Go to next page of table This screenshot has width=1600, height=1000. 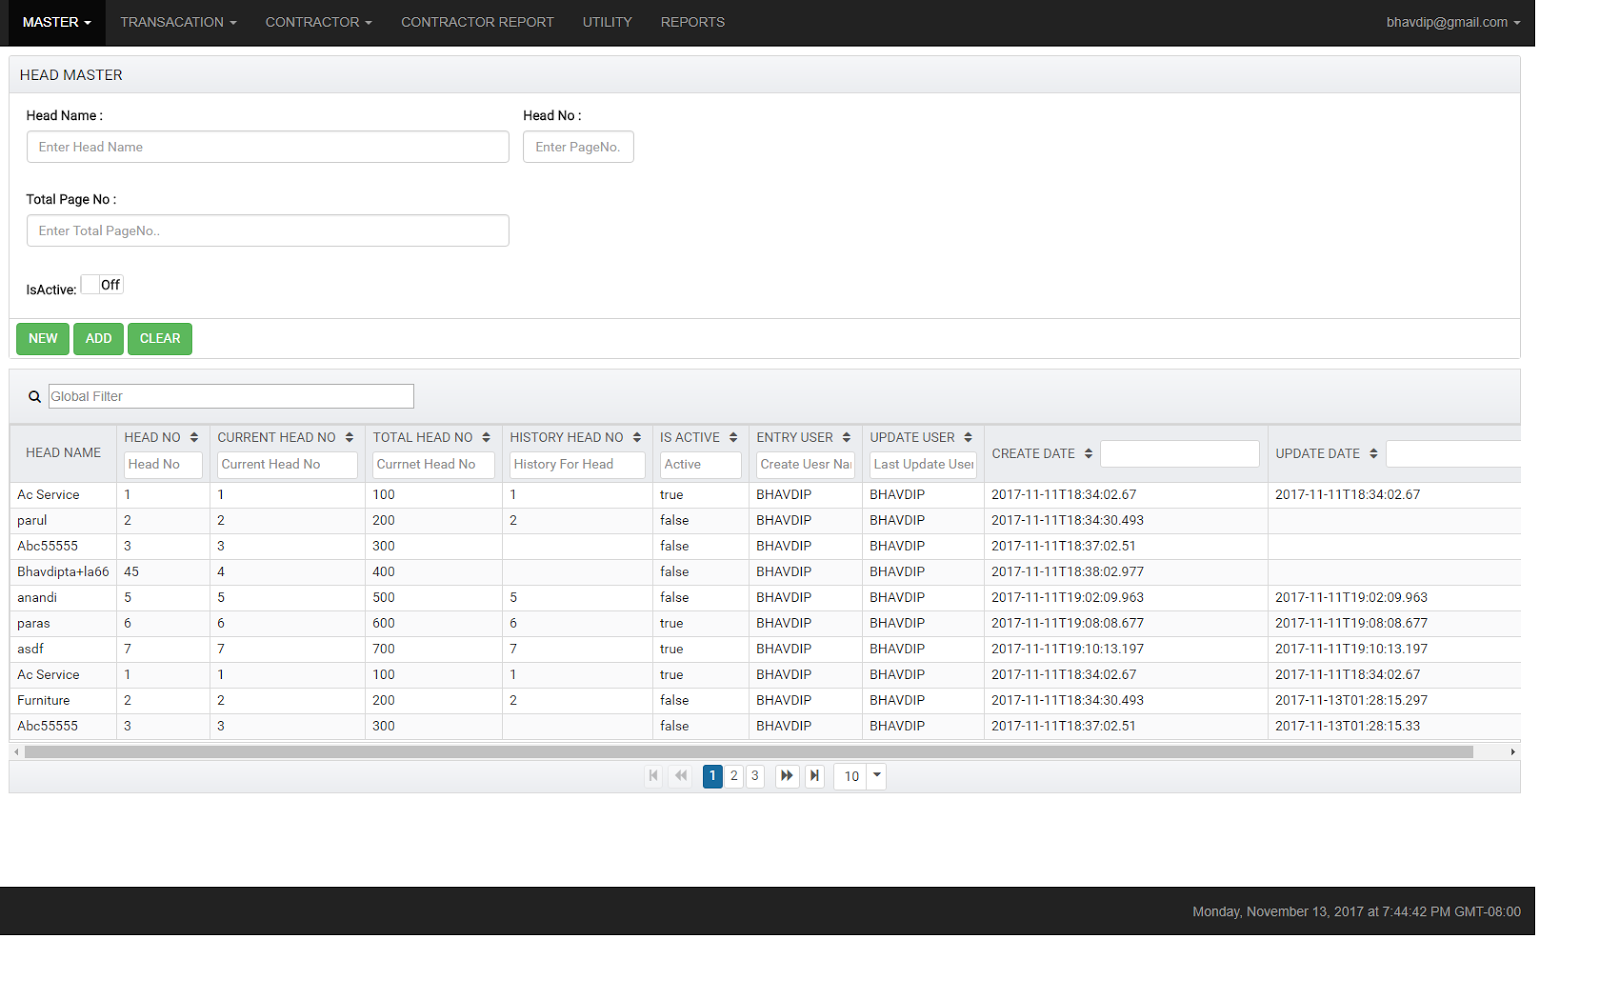click(787, 776)
